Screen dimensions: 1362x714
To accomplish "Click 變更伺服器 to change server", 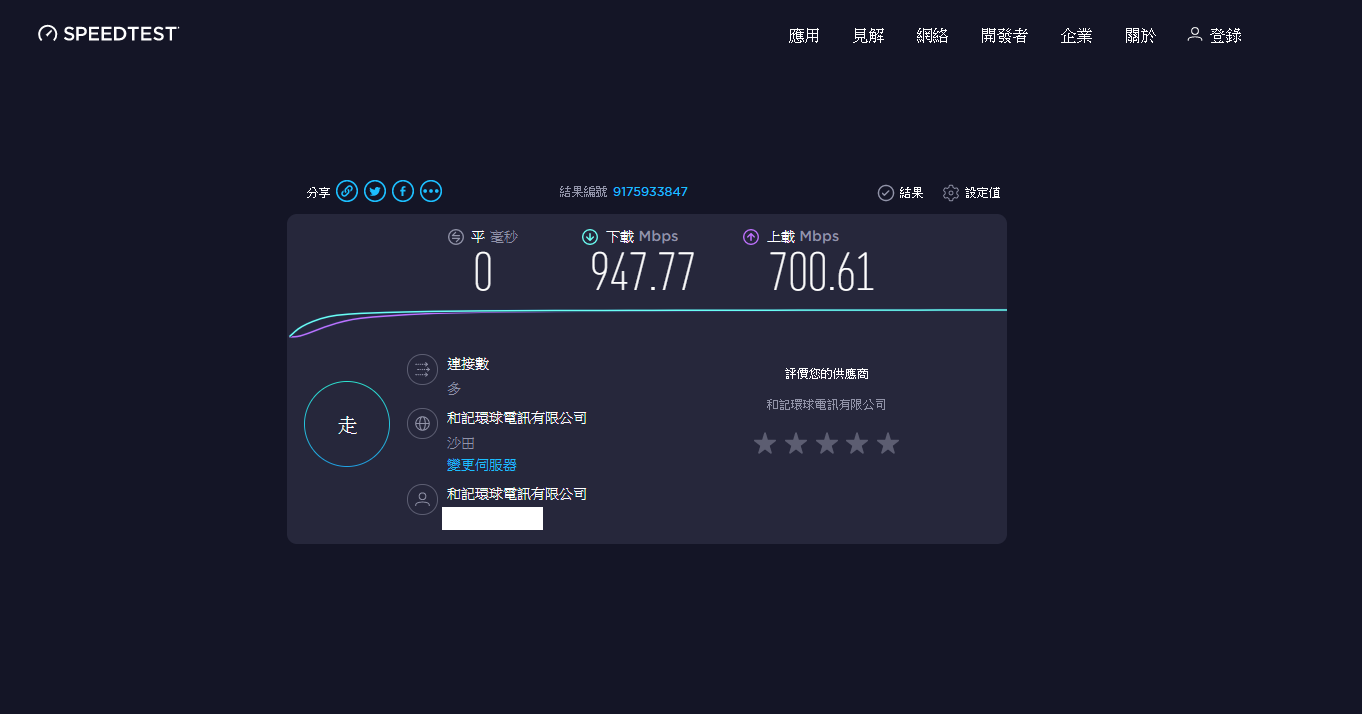I will (481, 465).
